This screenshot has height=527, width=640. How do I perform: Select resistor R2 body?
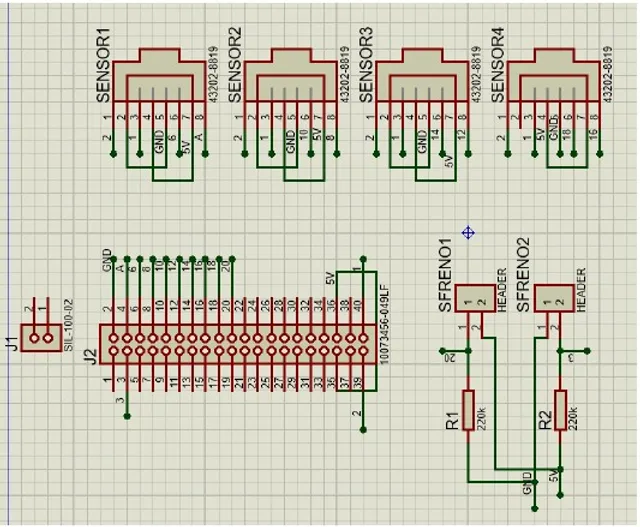coord(560,410)
